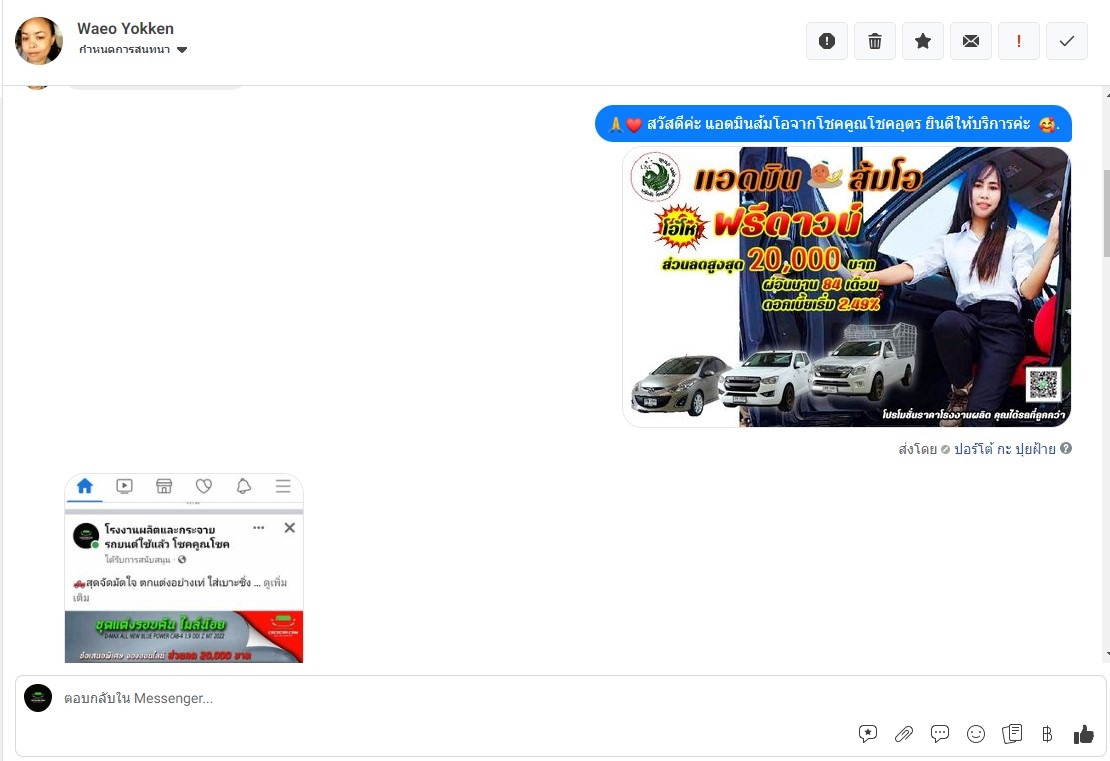
Task: Mark conversation unread with the envelope icon
Action: 971,41
